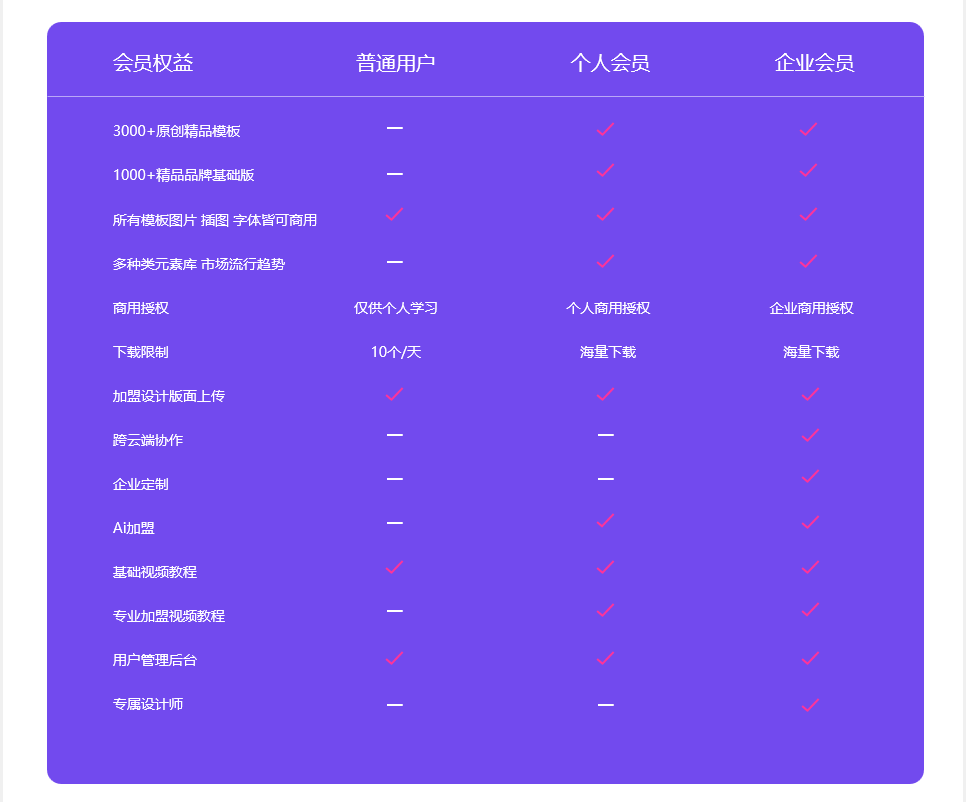Viewport: 966px width, 802px height.
Task: Select the 普通用户 checkmark for 基础视频教程
Action: tap(395, 571)
